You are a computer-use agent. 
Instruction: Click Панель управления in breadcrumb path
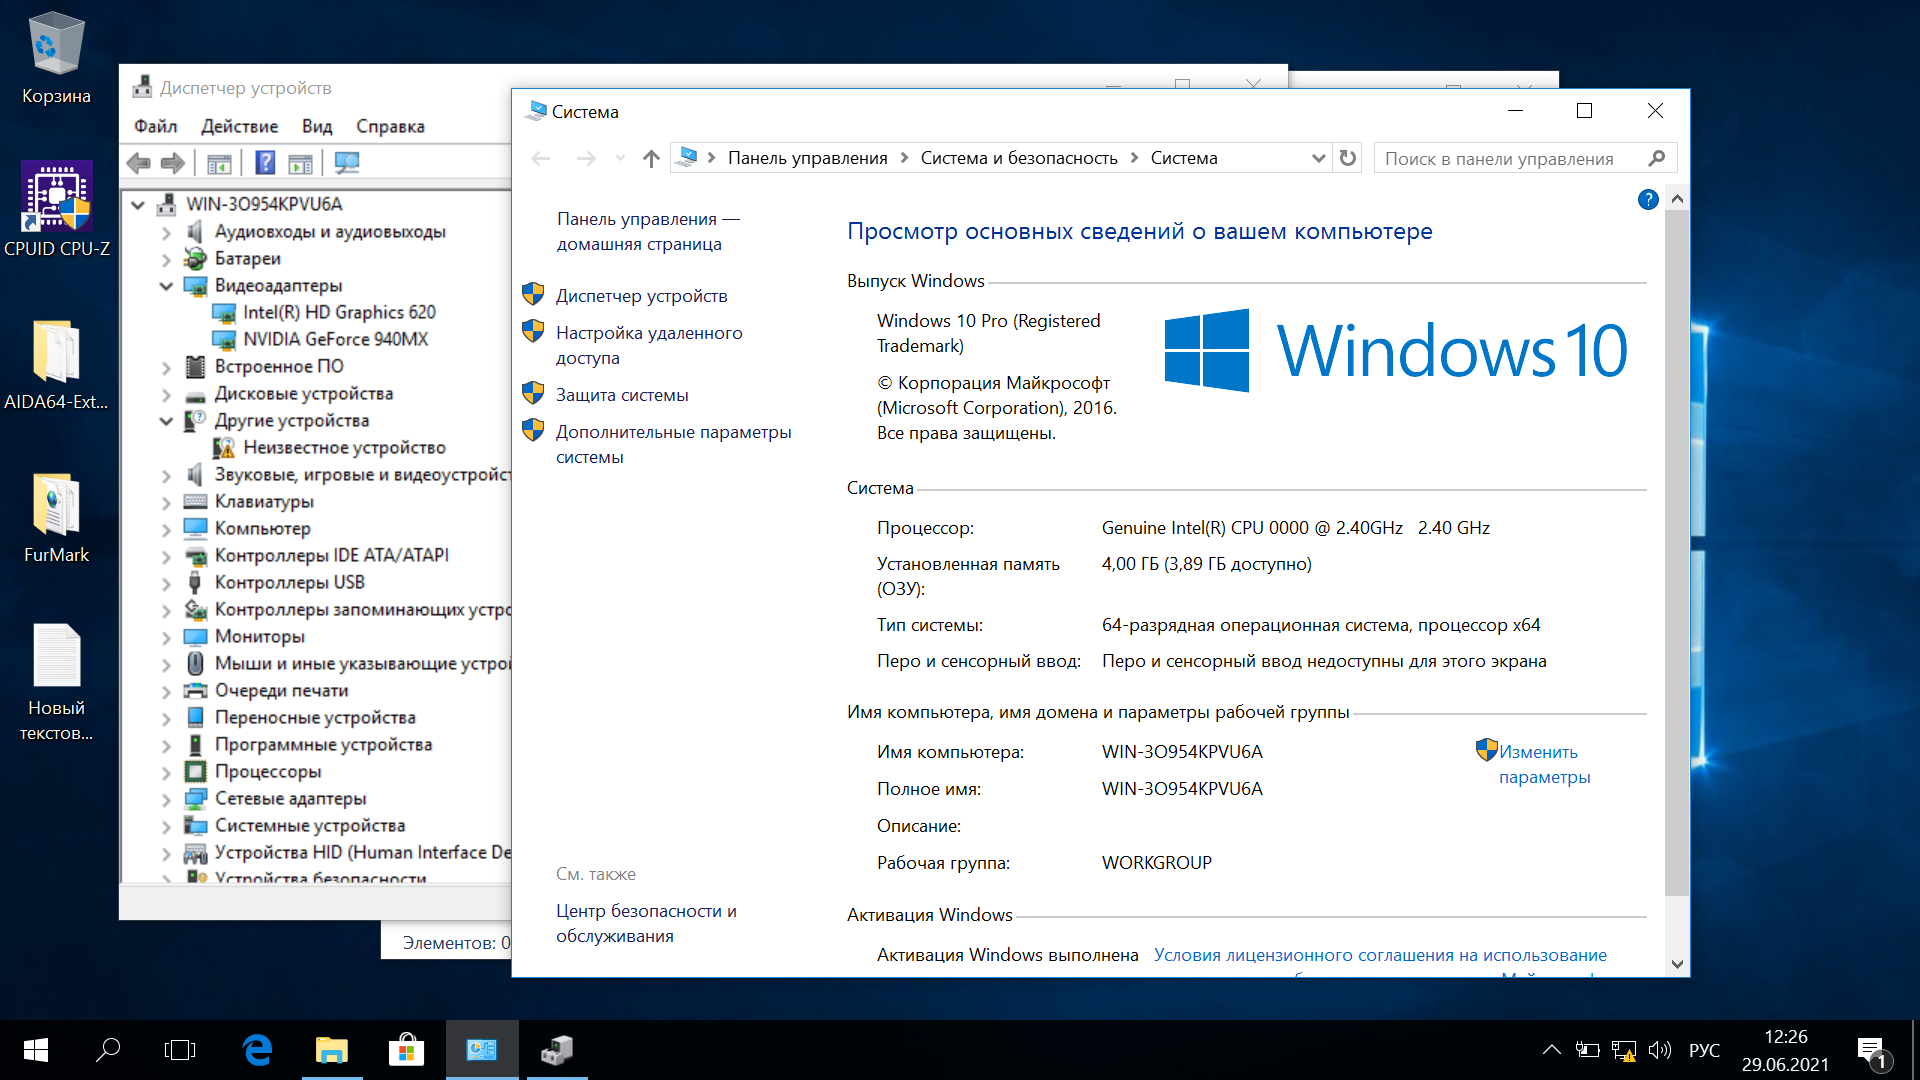pos(807,158)
